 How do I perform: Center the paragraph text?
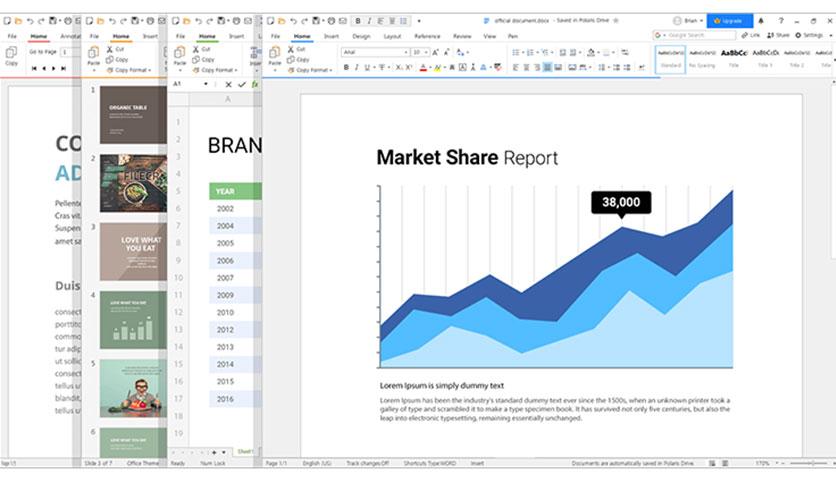coord(526,67)
